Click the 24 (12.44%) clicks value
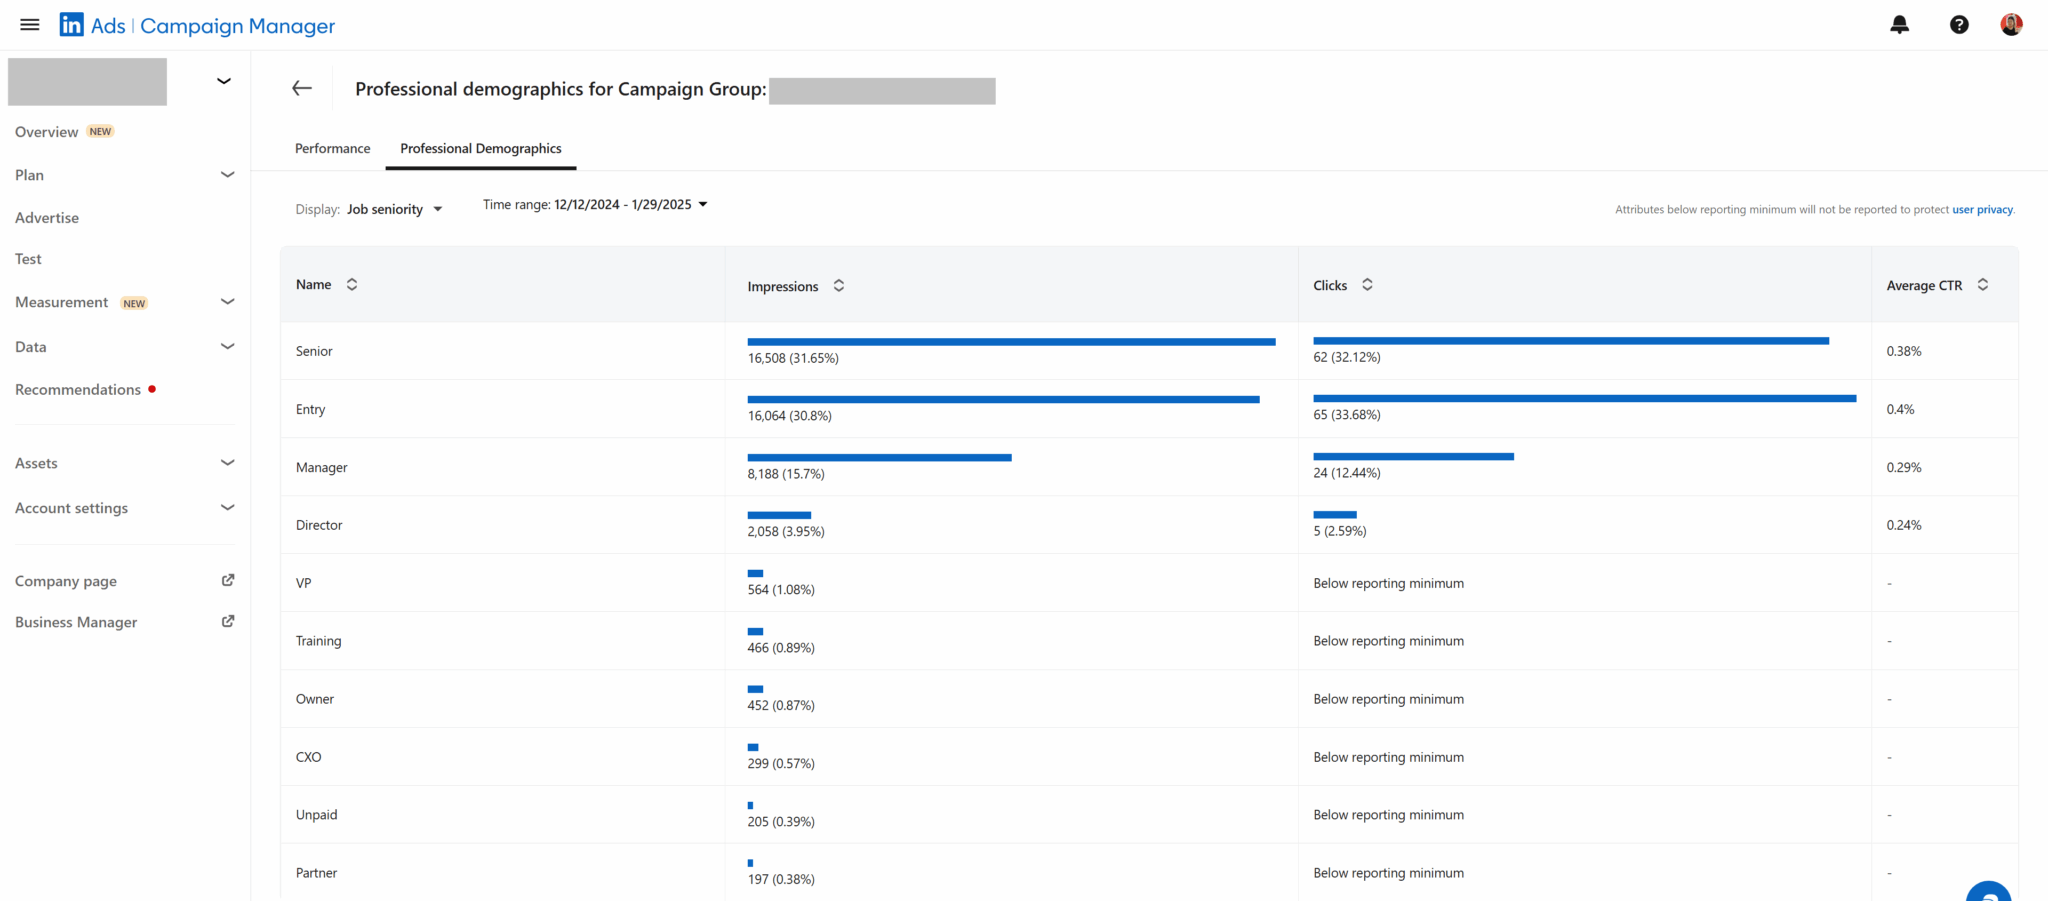Viewport: 2048px width, 901px height. click(x=1346, y=473)
